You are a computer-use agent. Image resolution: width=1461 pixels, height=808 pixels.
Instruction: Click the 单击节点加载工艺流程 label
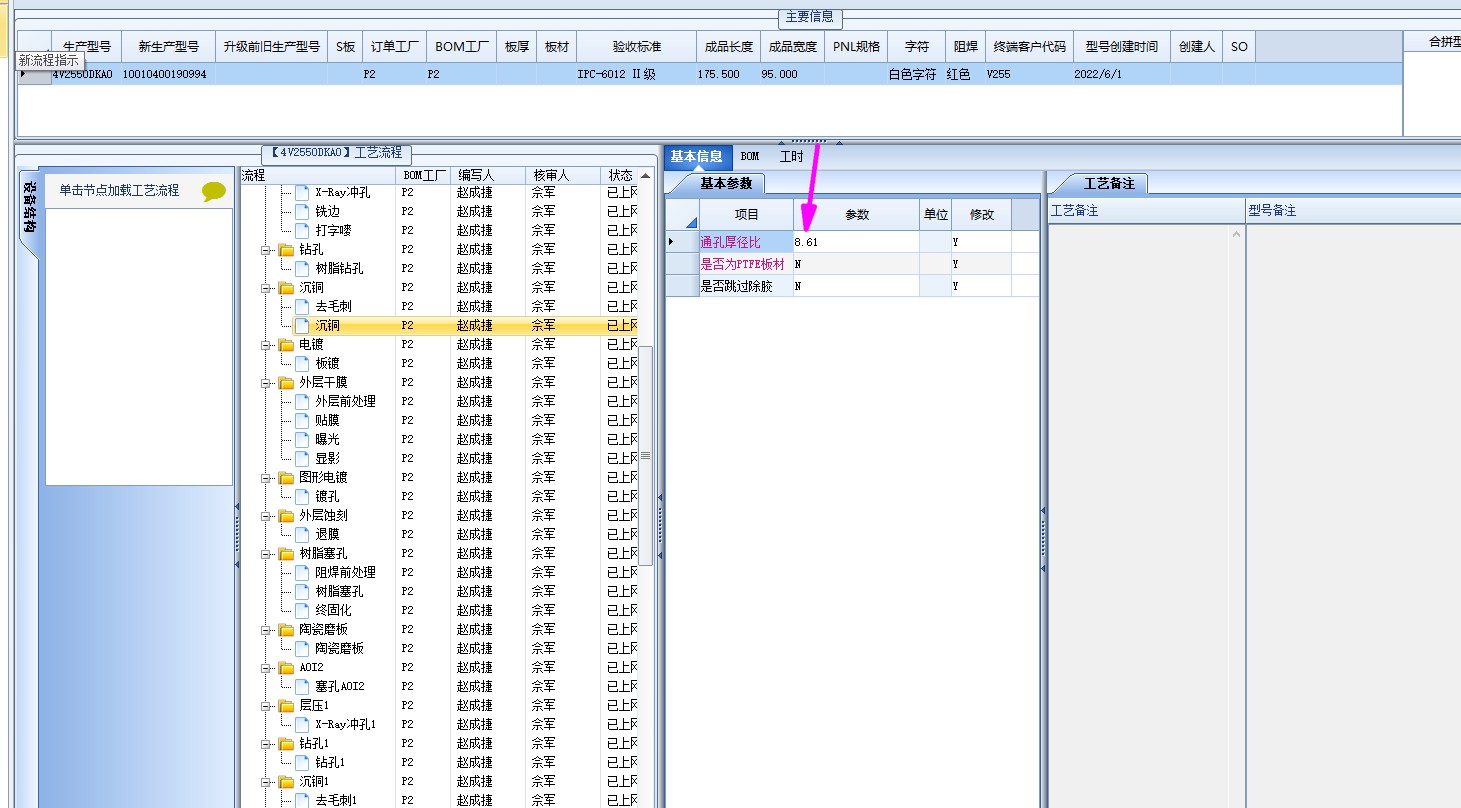click(119, 190)
